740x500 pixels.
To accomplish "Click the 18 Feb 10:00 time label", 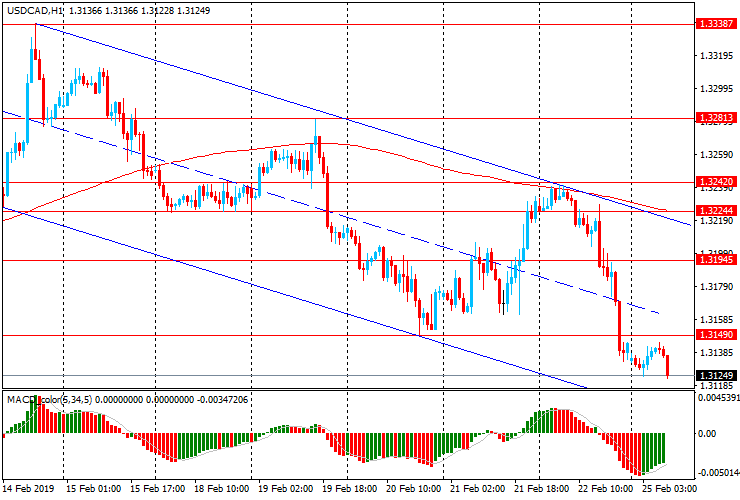I will pos(222,489).
